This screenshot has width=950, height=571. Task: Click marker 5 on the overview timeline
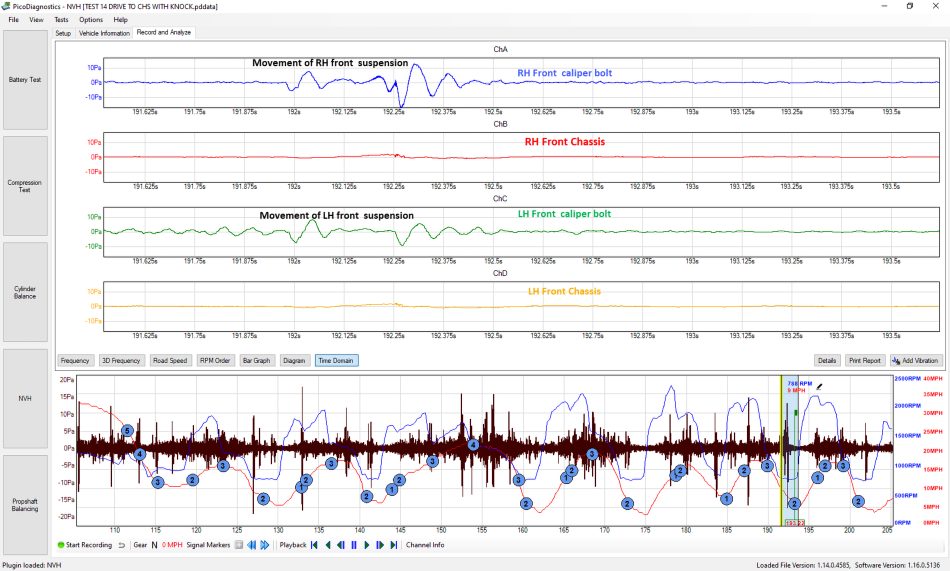pyautogui.click(x=127, y=430)
